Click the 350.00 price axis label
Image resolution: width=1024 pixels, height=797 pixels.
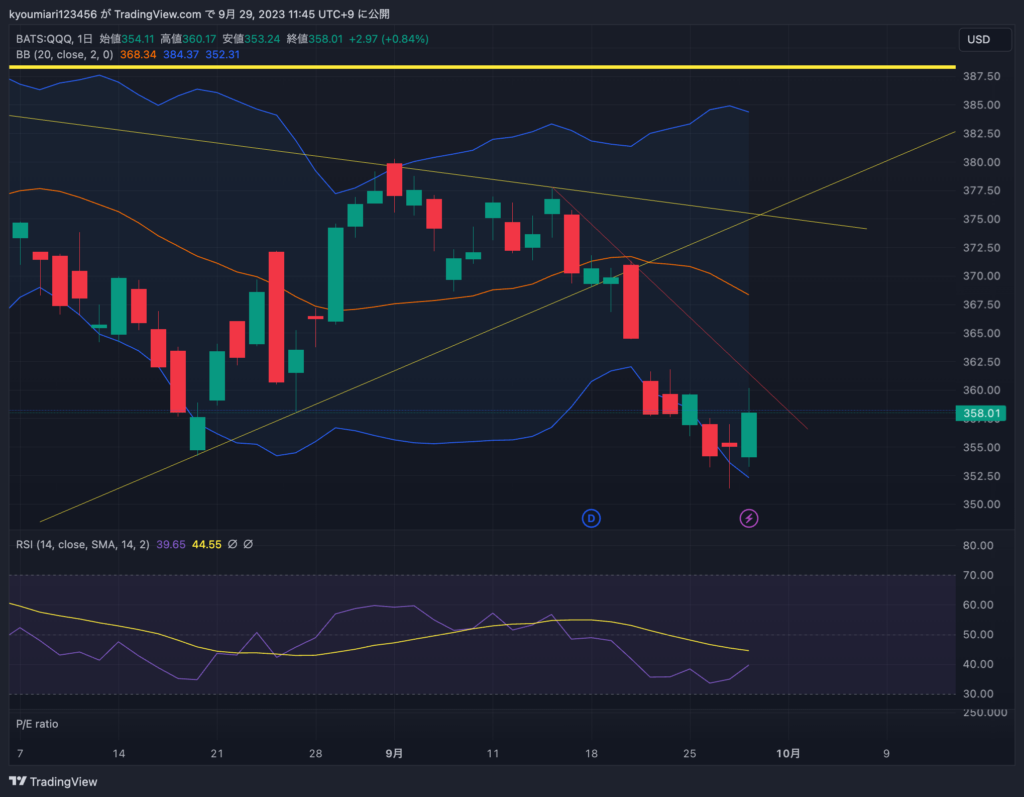[982, 504]
